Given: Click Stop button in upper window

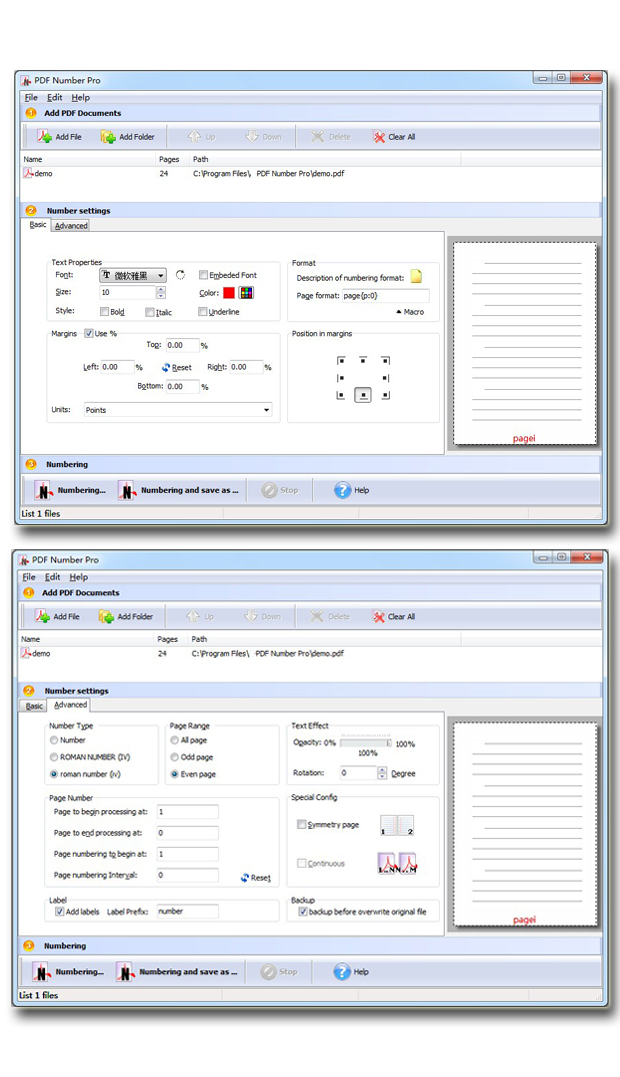Looking at the screenshot, I should (x=280, y=490).
